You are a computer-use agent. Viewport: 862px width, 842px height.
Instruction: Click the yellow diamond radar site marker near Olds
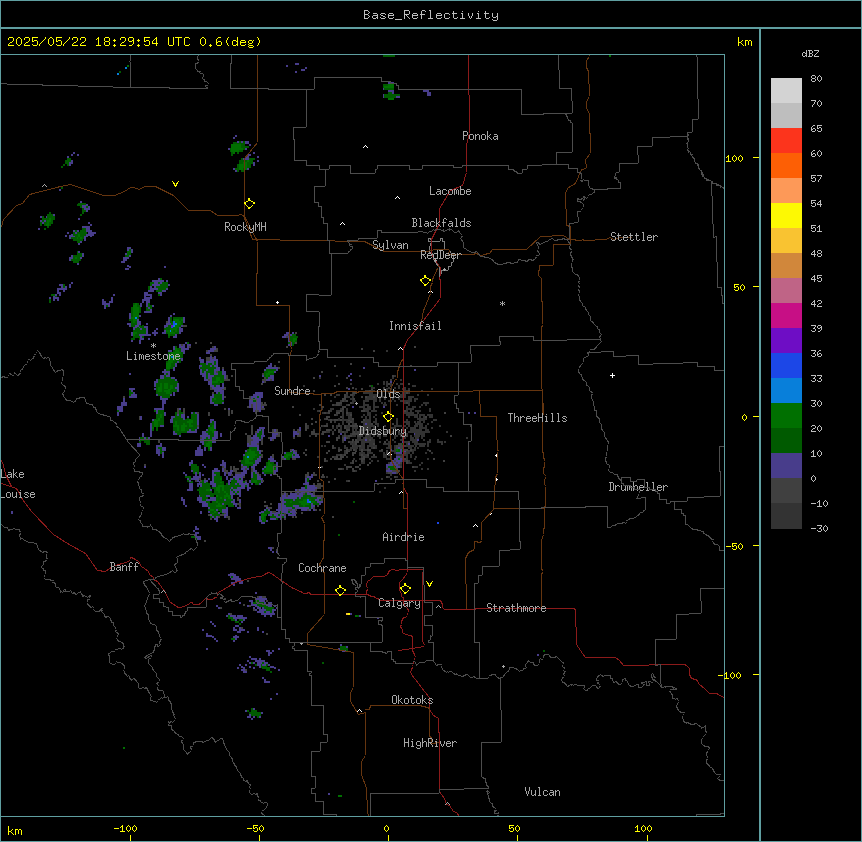click(389, 417)
